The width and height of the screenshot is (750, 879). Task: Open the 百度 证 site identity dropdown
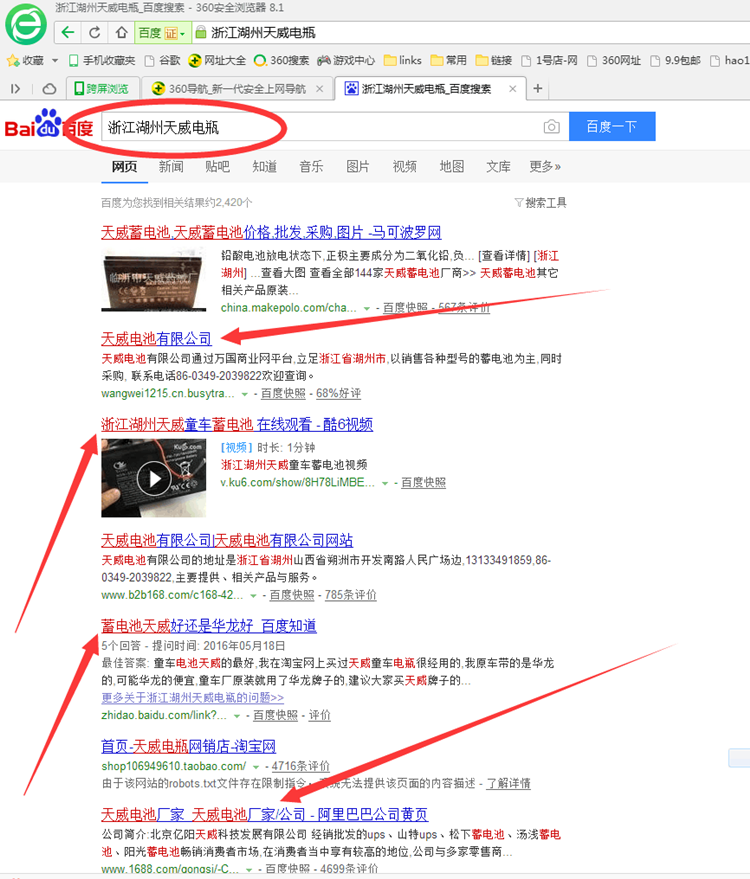162,33
